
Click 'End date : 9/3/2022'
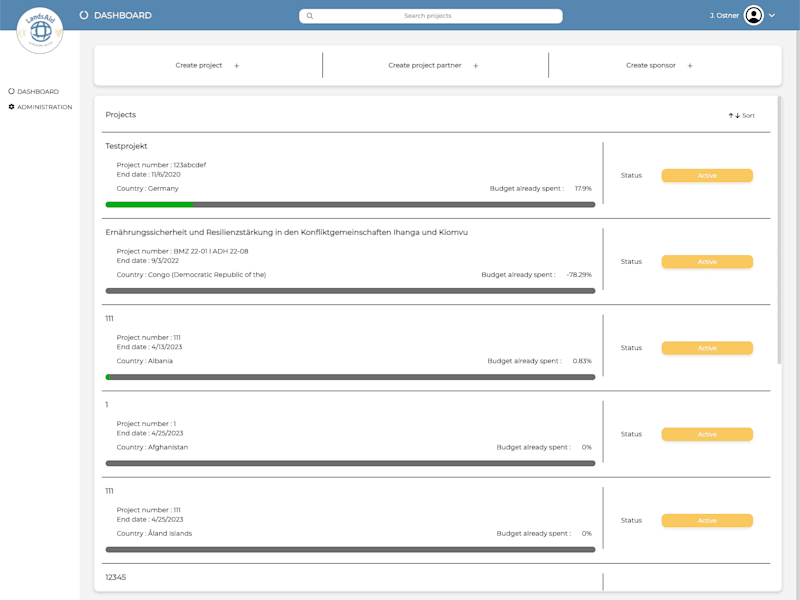147,261
